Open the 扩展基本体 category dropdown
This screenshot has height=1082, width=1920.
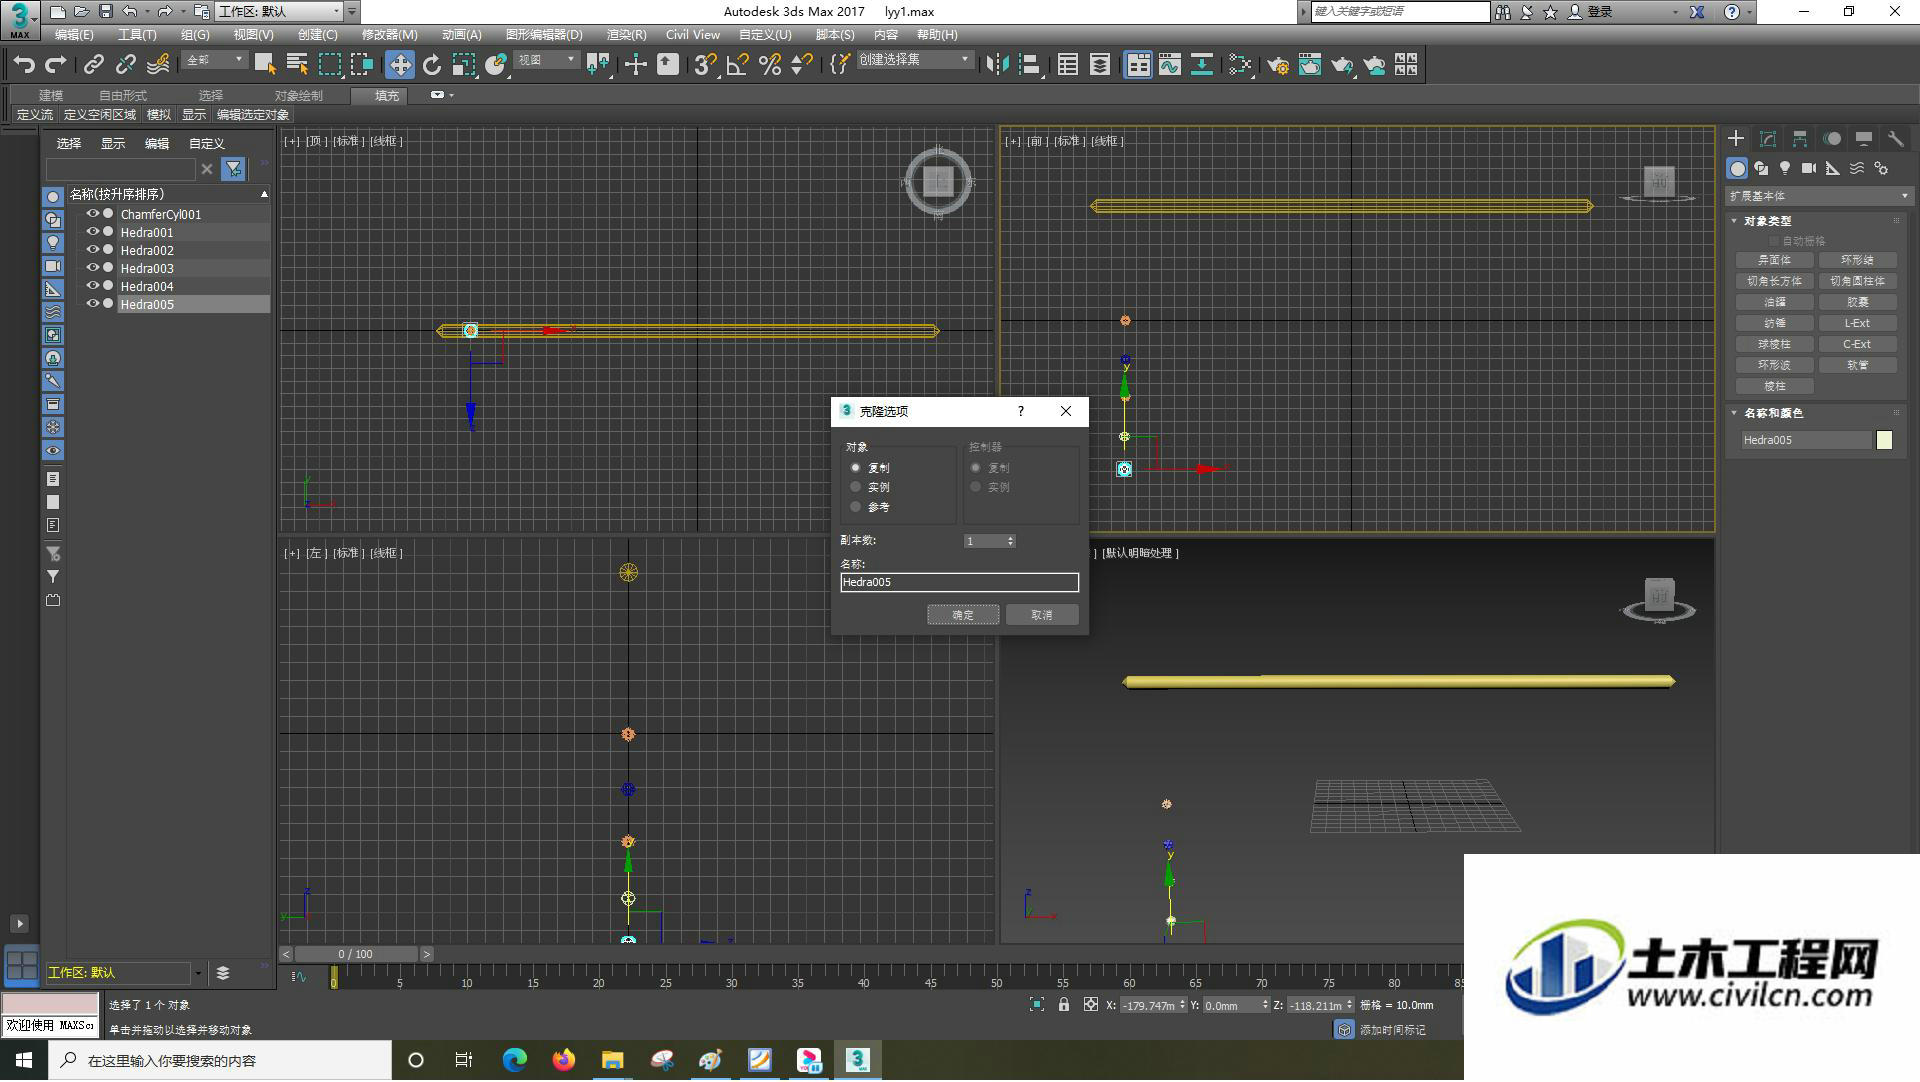pyautogui.click(x=1818, y=196)
